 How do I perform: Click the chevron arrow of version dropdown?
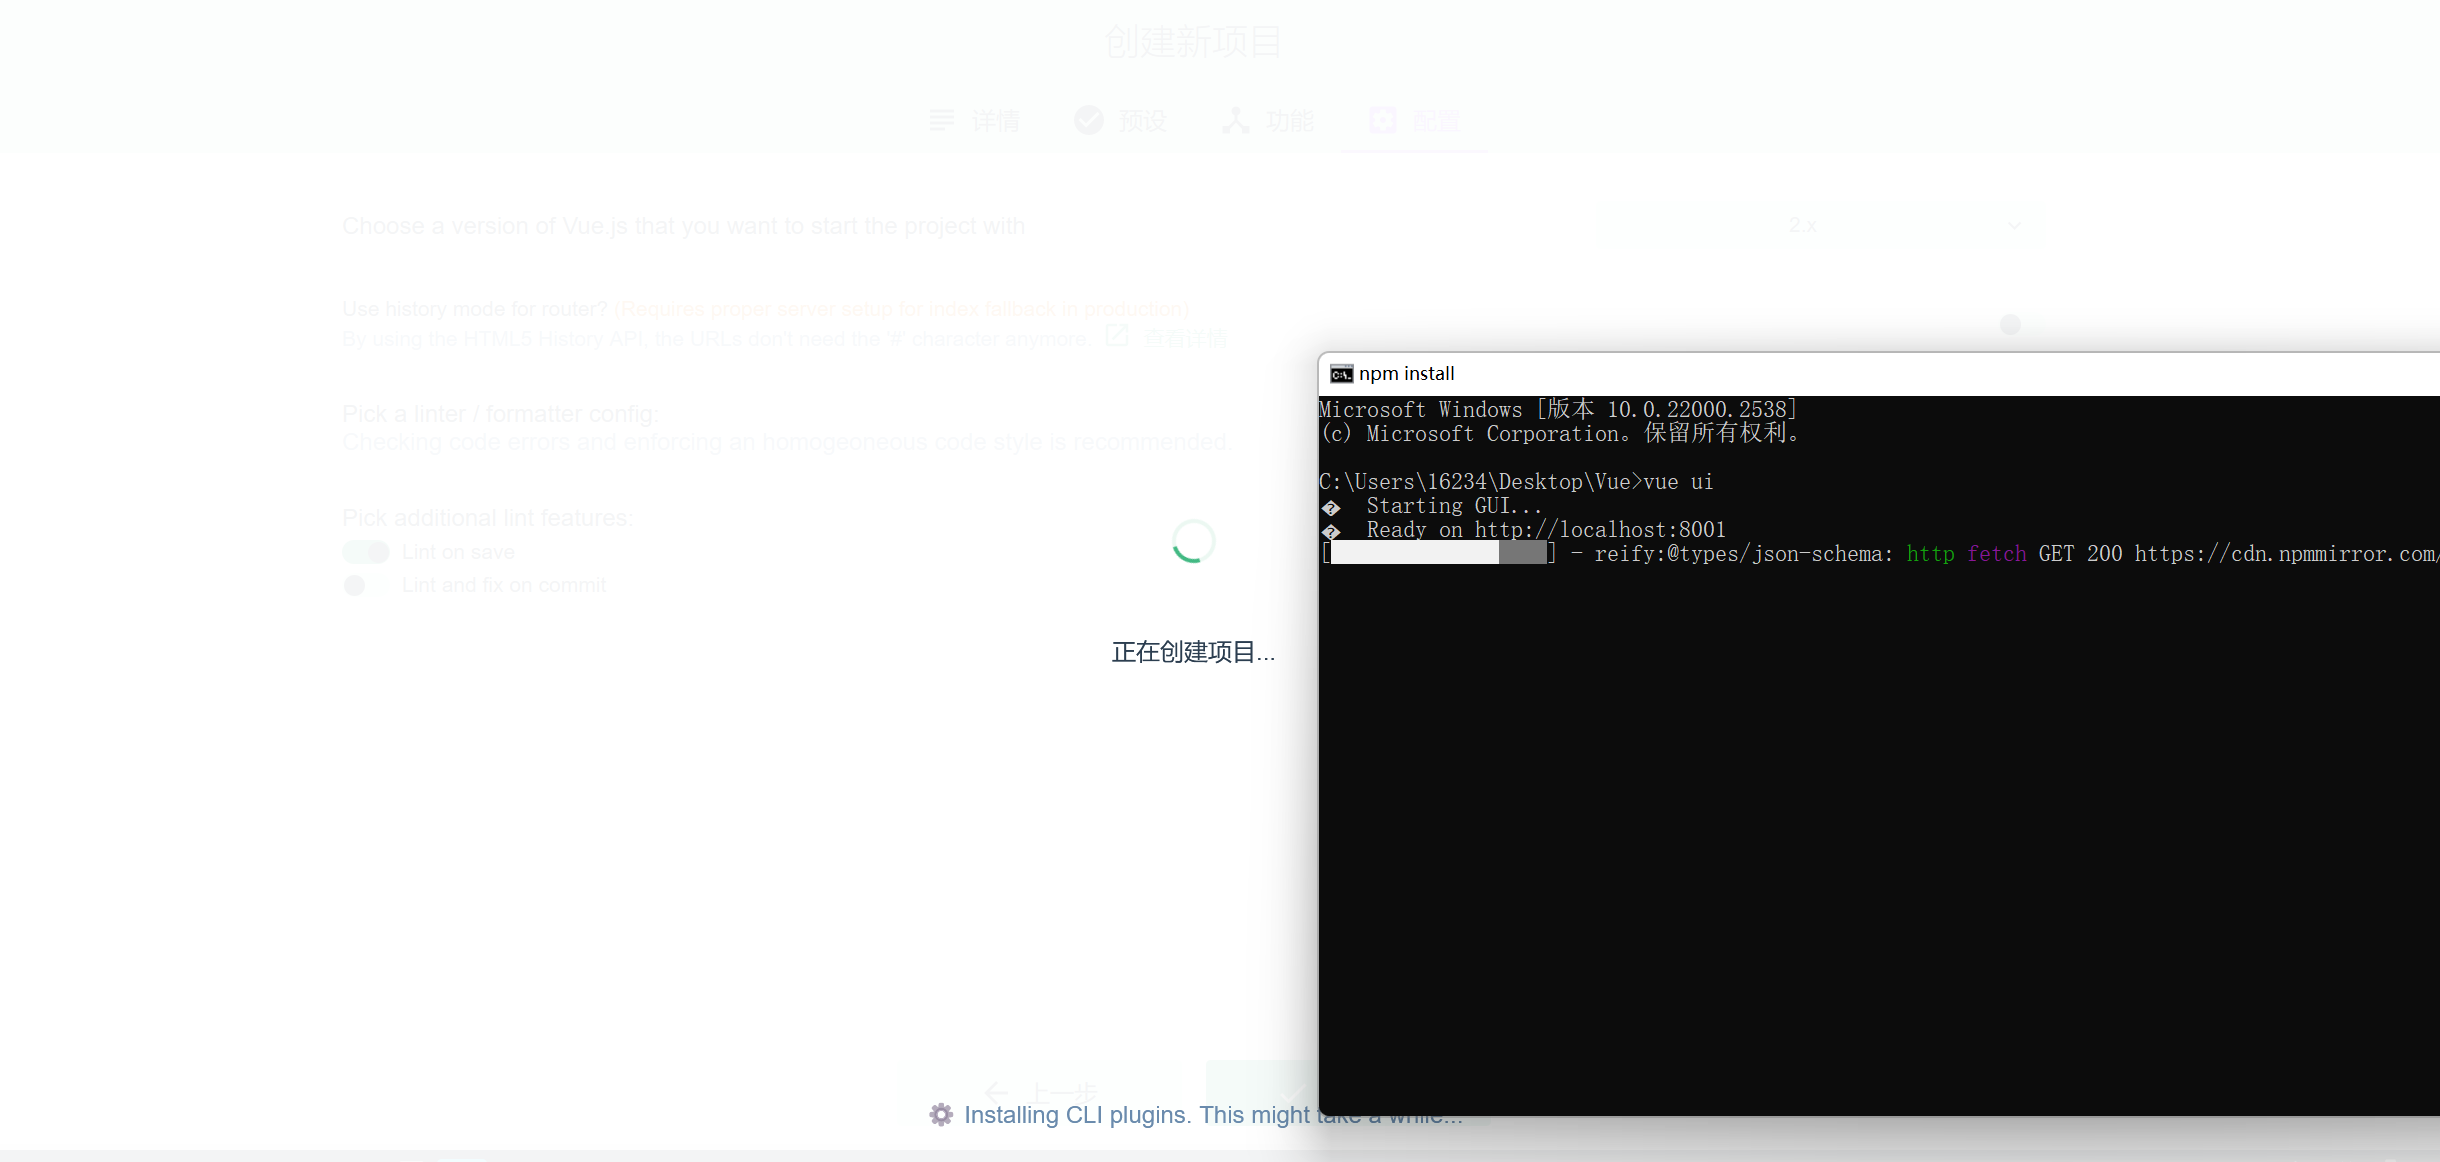click(x=2014, y=225)
